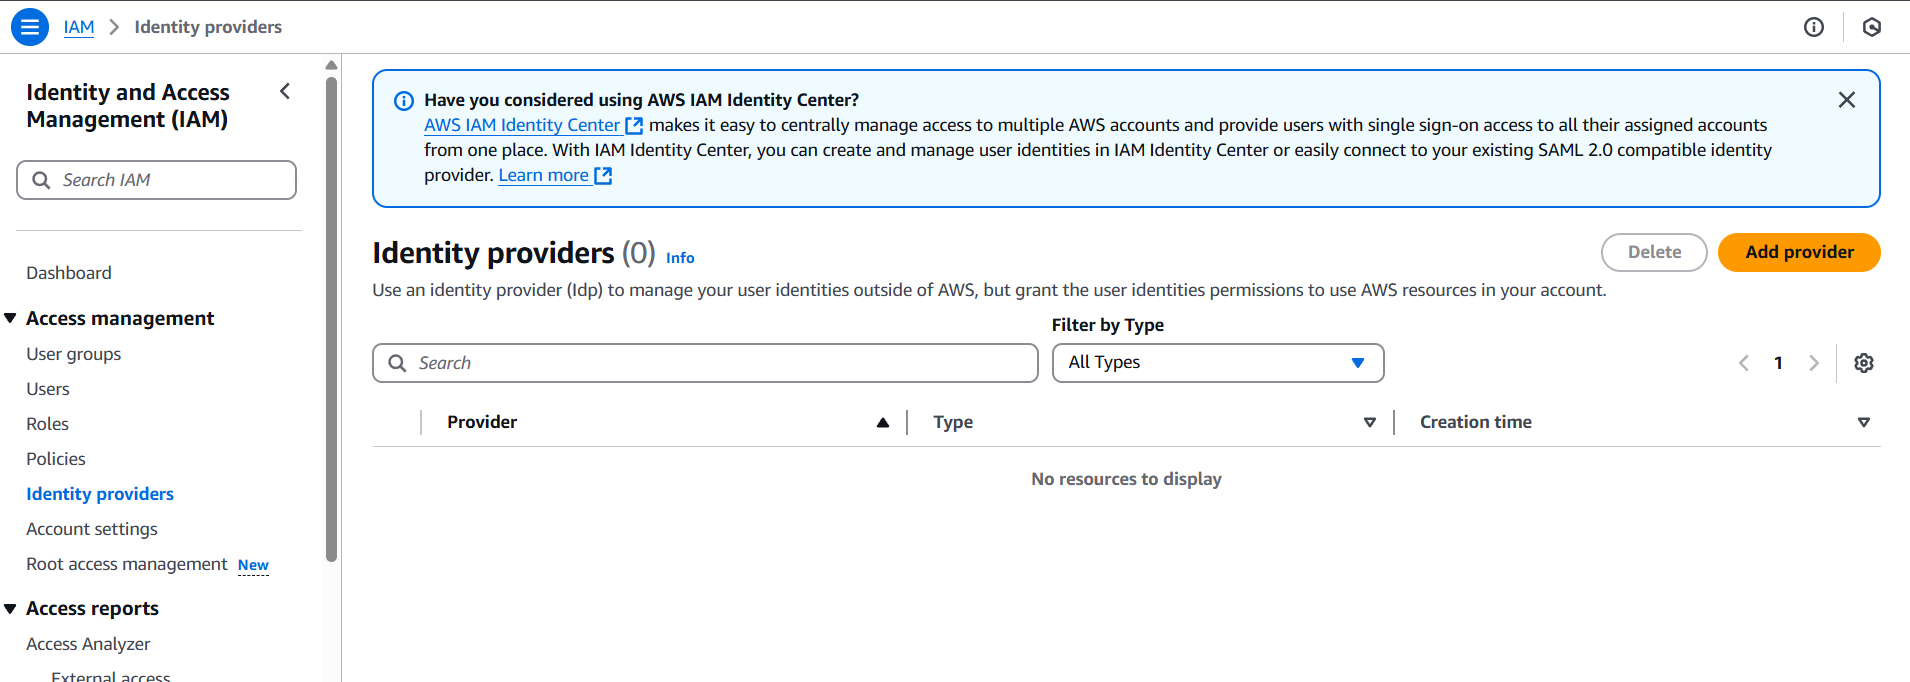Open table preferences gear icon
Screen dimensions: 1910x682
tap(1864, 363)
